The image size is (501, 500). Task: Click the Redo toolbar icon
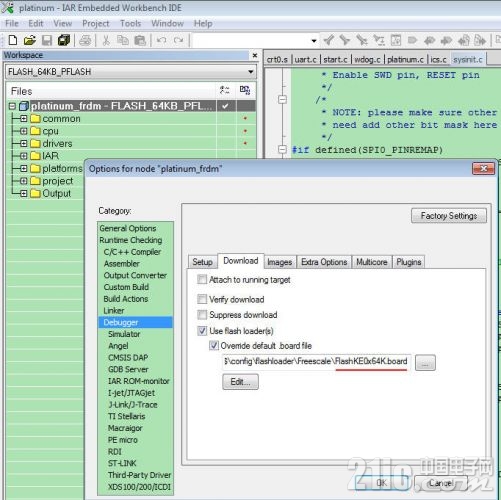pyautogui.click(x=179, y=40)
